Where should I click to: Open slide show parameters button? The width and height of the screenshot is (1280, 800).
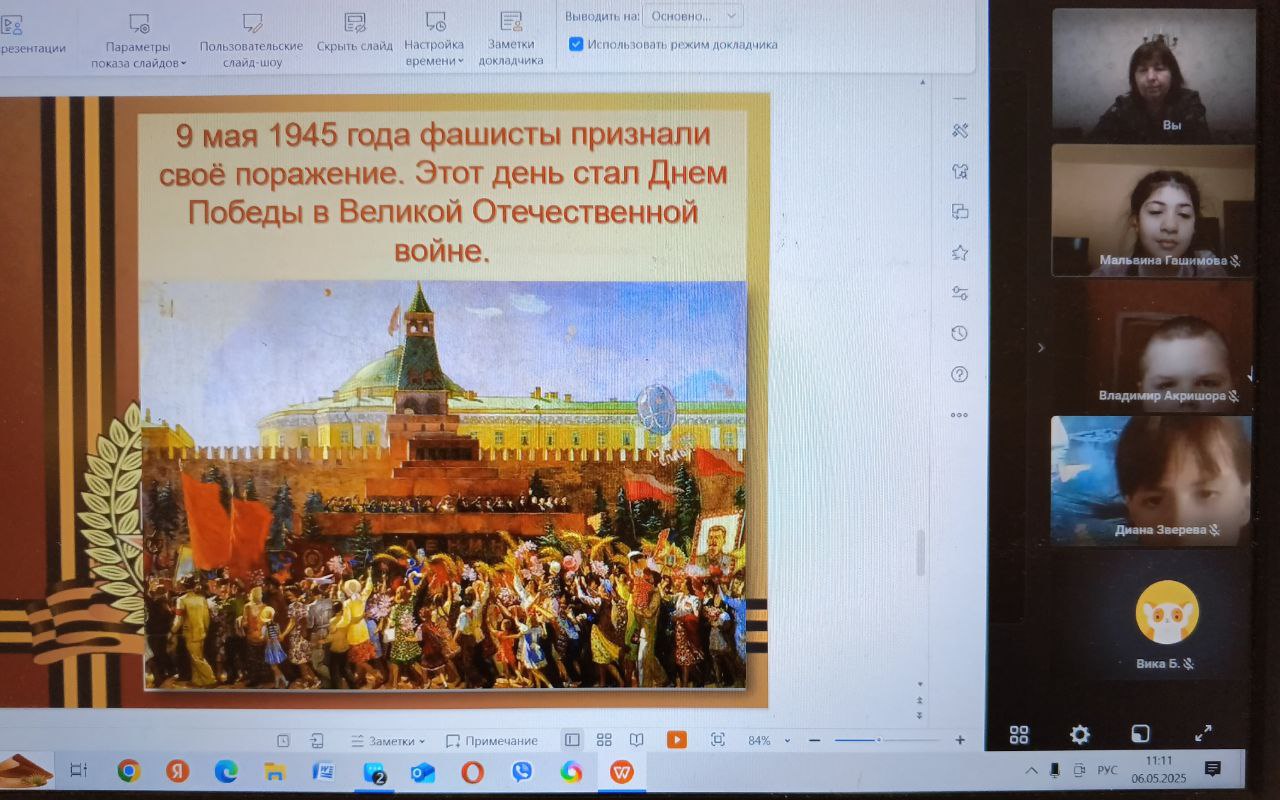[x=138, y=40]
